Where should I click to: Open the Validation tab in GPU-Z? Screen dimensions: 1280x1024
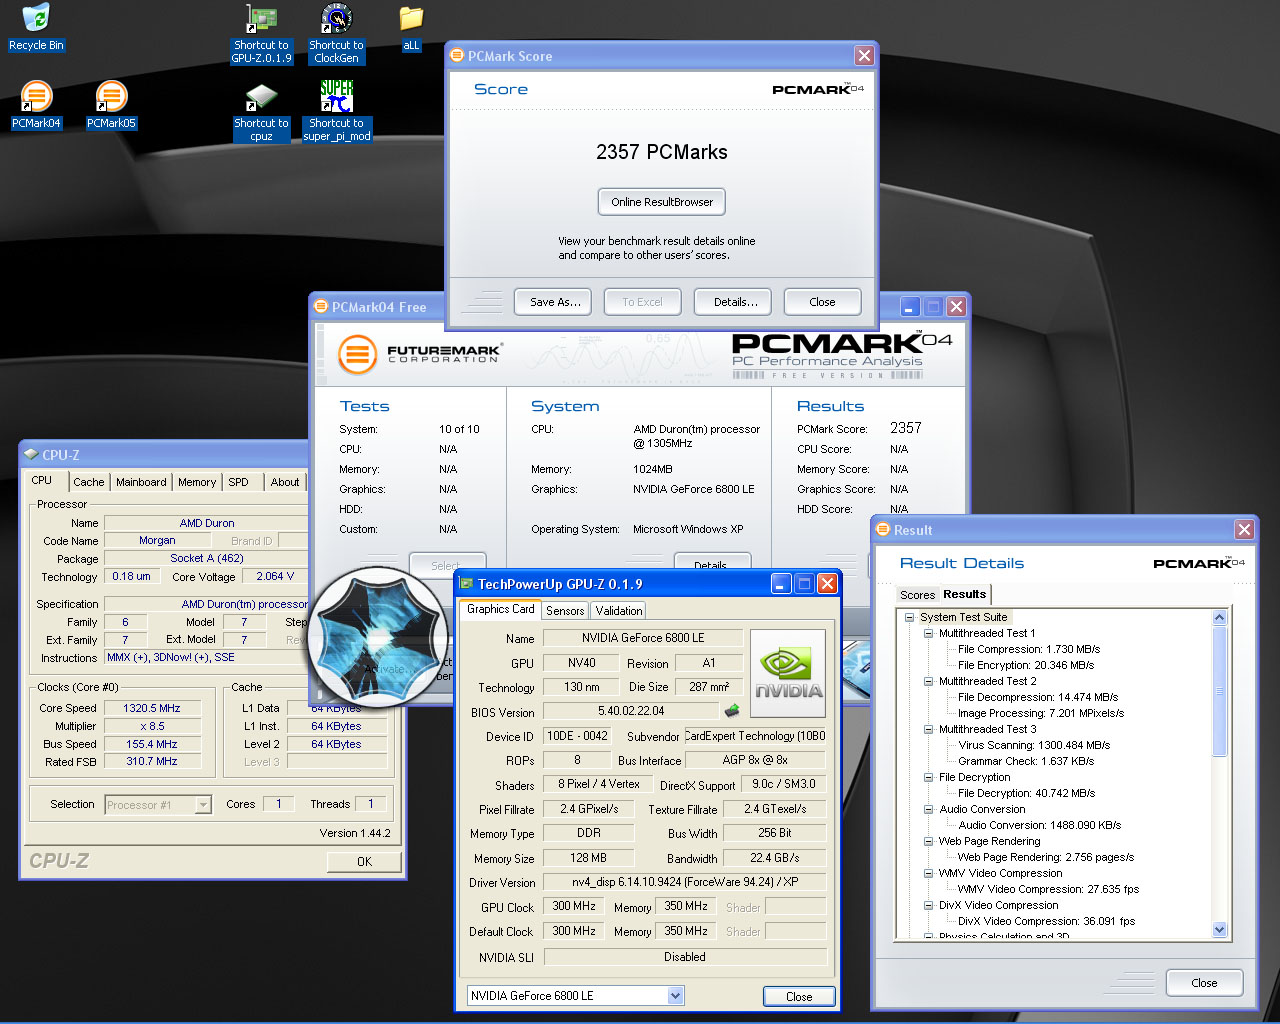[x=619, y=611]
